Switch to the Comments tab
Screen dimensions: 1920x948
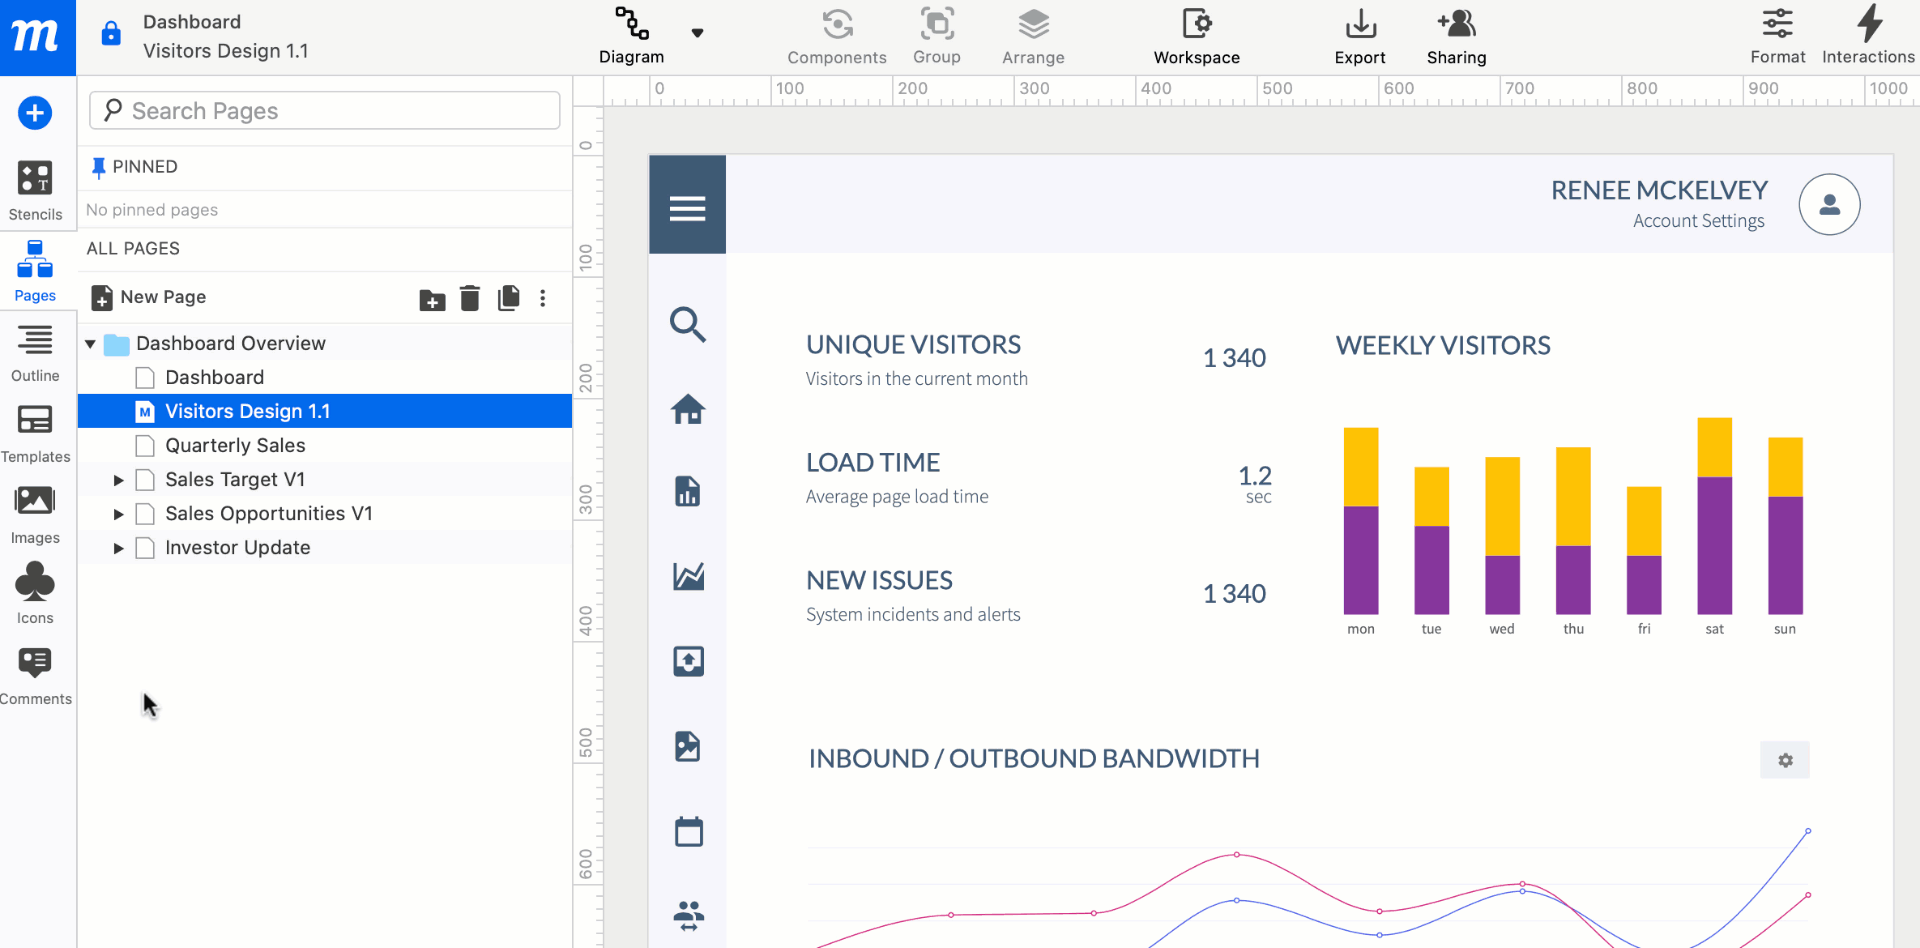pyautogui.click(x=35, y=676)
